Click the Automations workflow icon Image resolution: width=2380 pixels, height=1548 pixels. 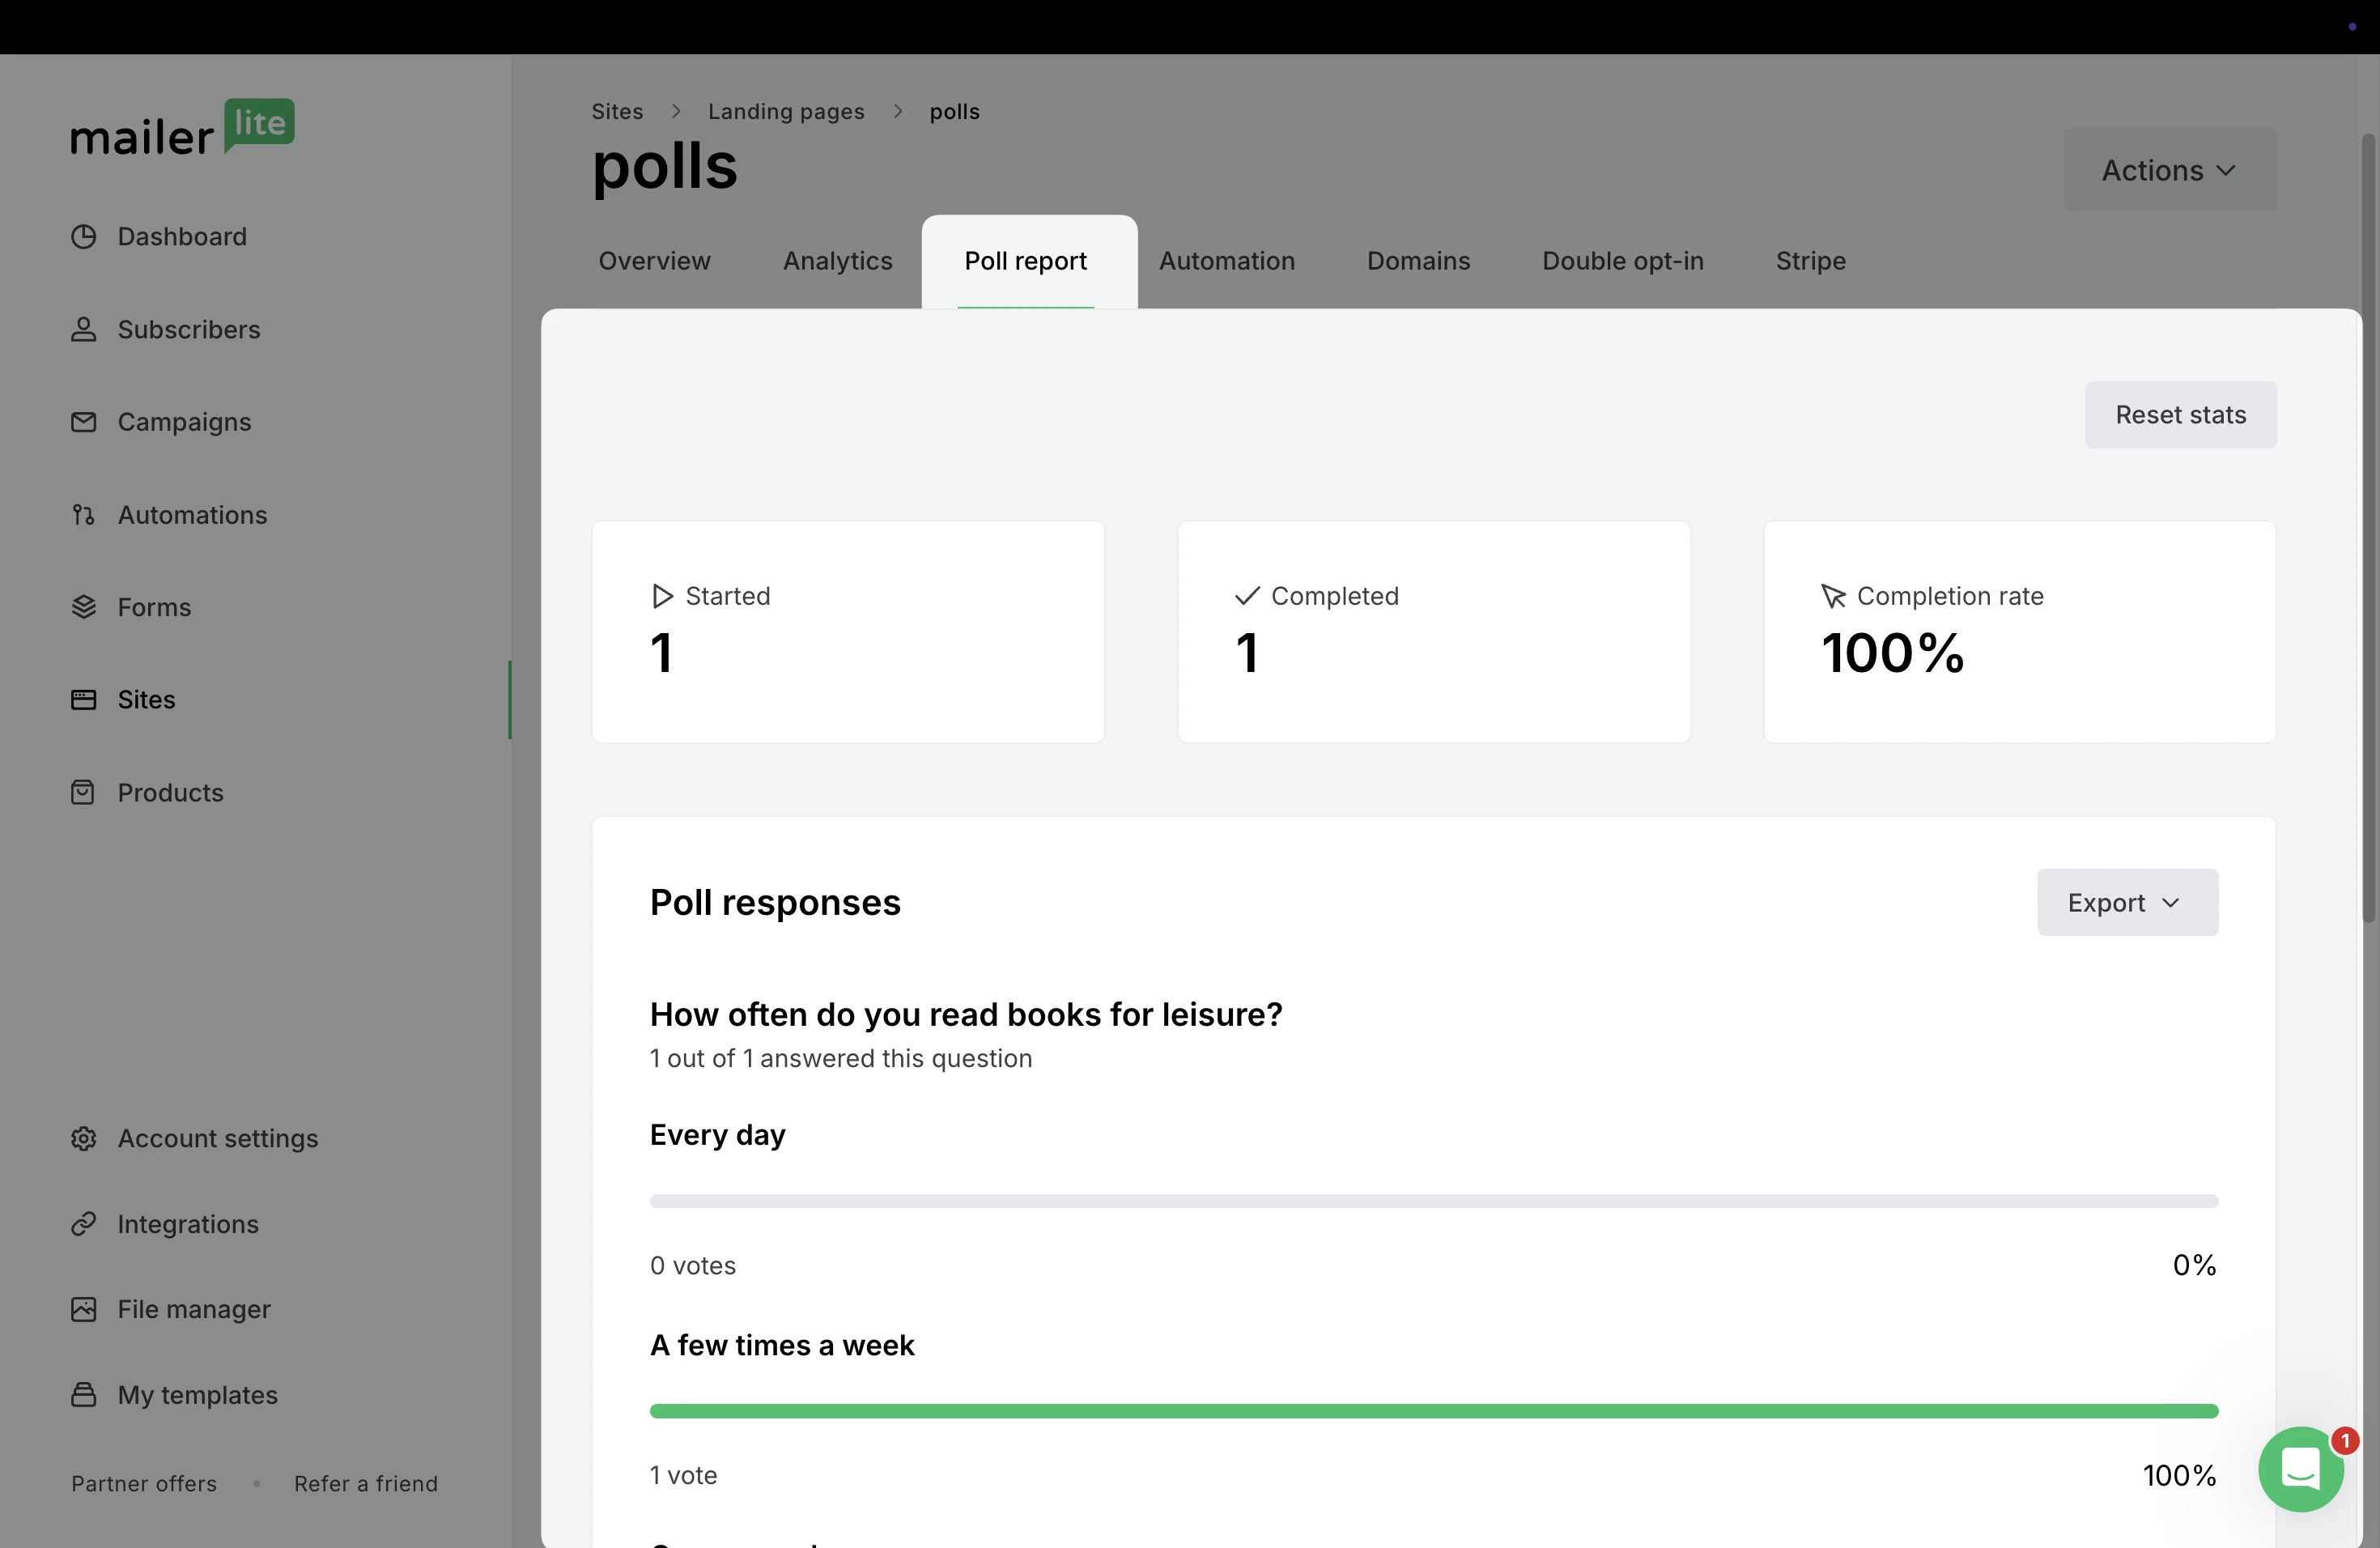click(x=84, y=515)
